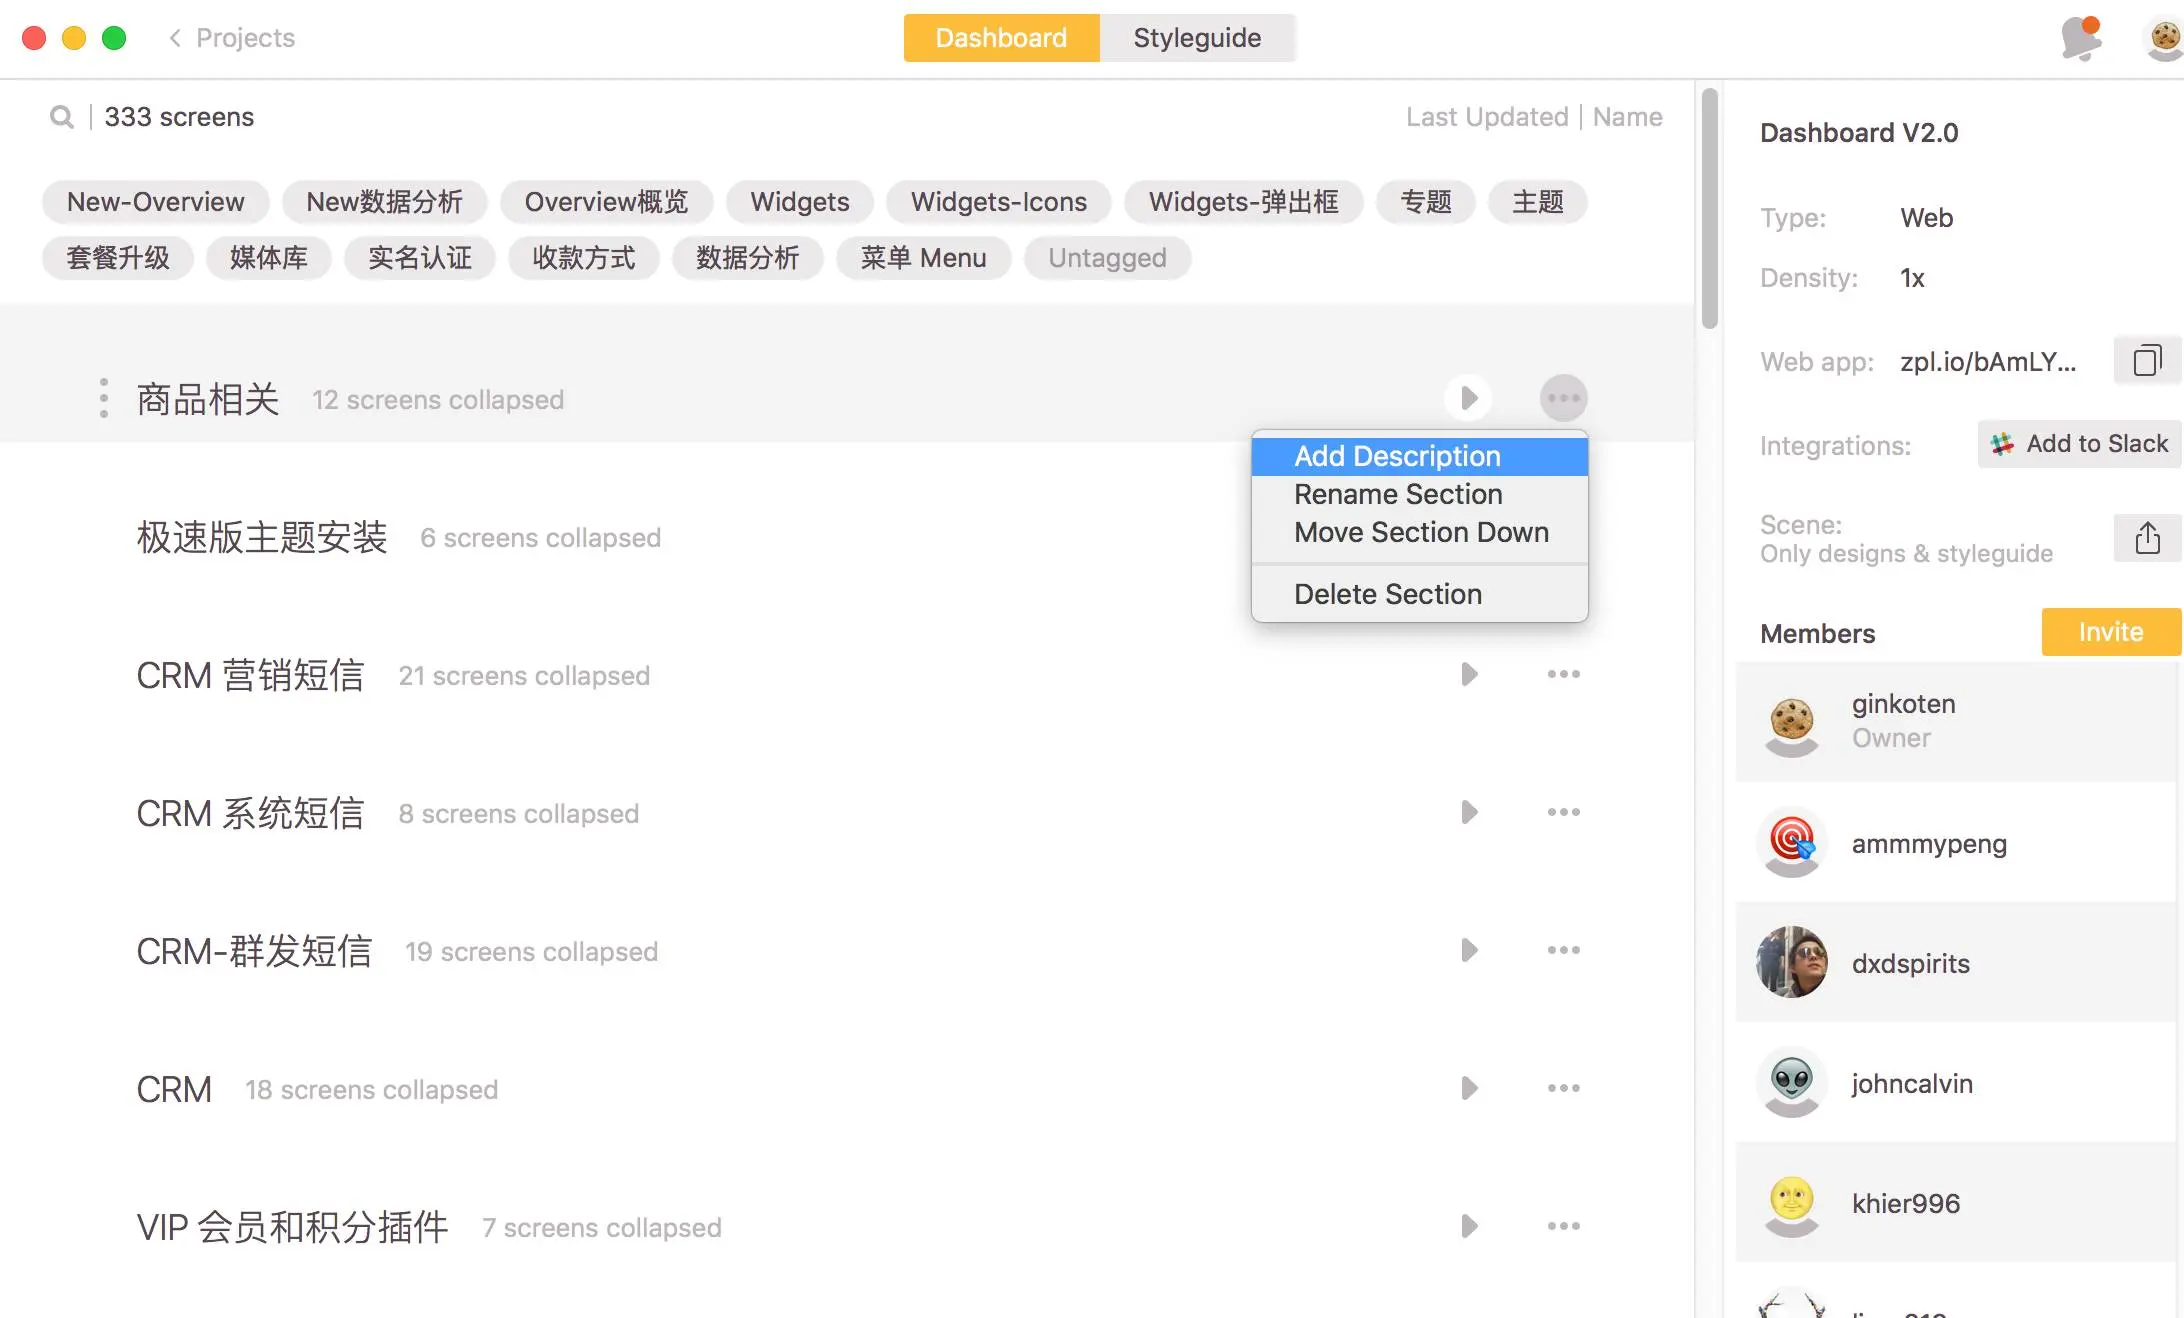
Task: Choose Rename Section from context menu
Action: (x=1398, y=495)
